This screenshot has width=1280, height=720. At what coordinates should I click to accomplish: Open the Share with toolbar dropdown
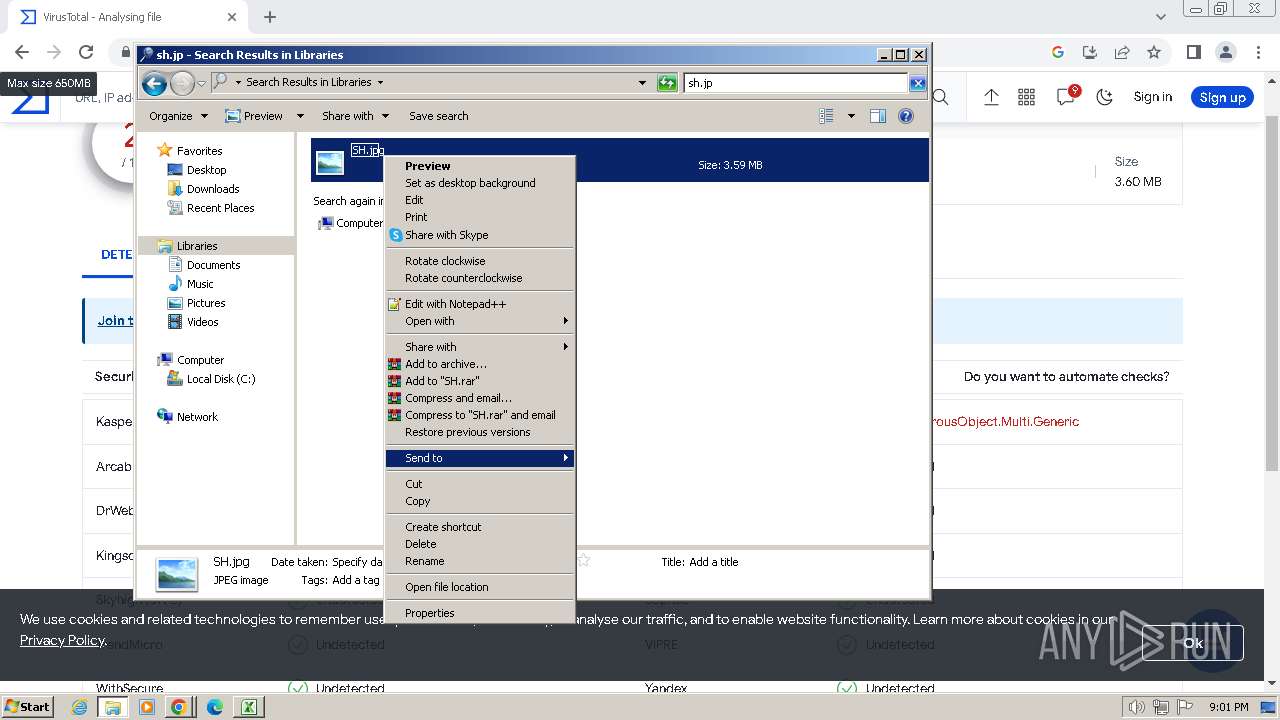point(355,116)
